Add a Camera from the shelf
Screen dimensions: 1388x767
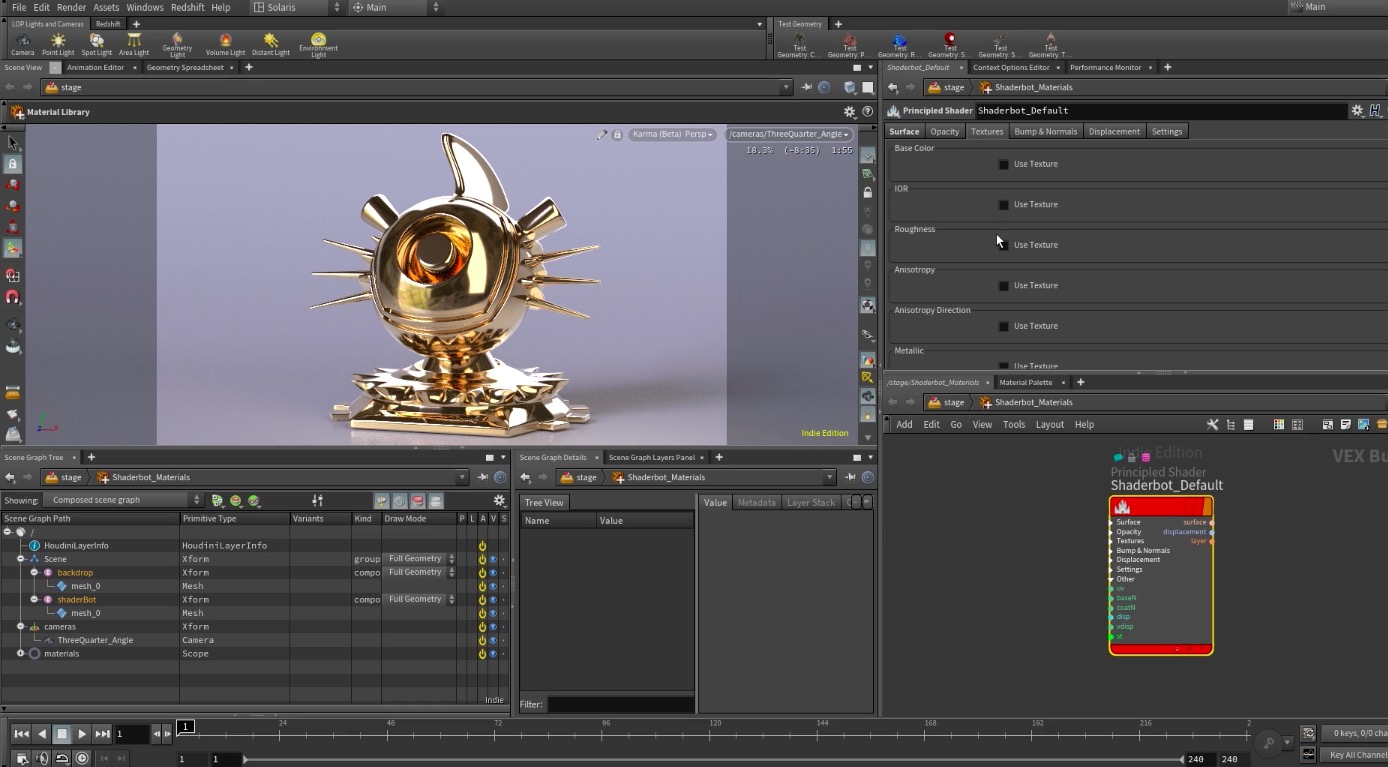tap(22, 44)
